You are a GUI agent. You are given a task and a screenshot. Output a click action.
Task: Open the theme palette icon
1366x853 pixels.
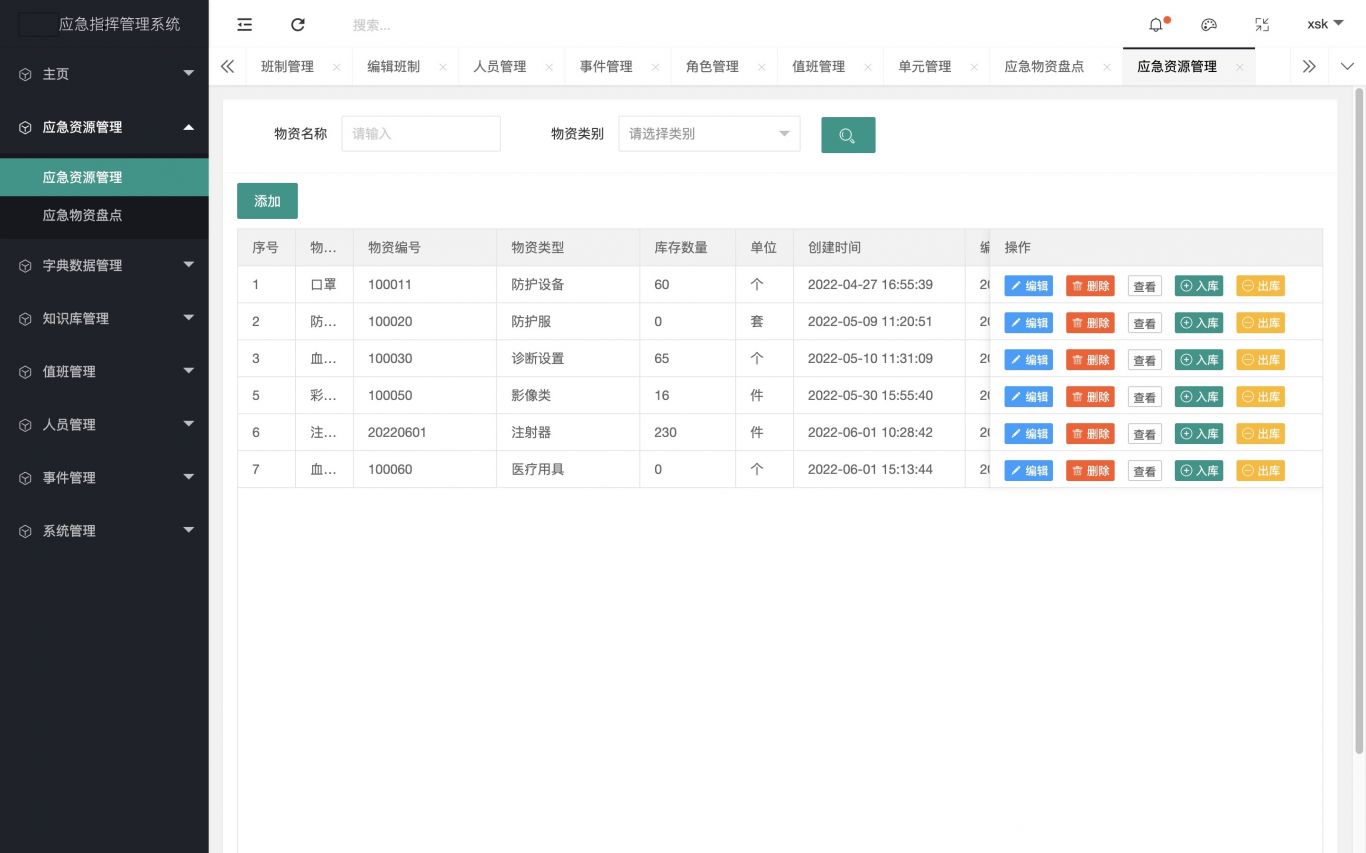coord(1209,25)
